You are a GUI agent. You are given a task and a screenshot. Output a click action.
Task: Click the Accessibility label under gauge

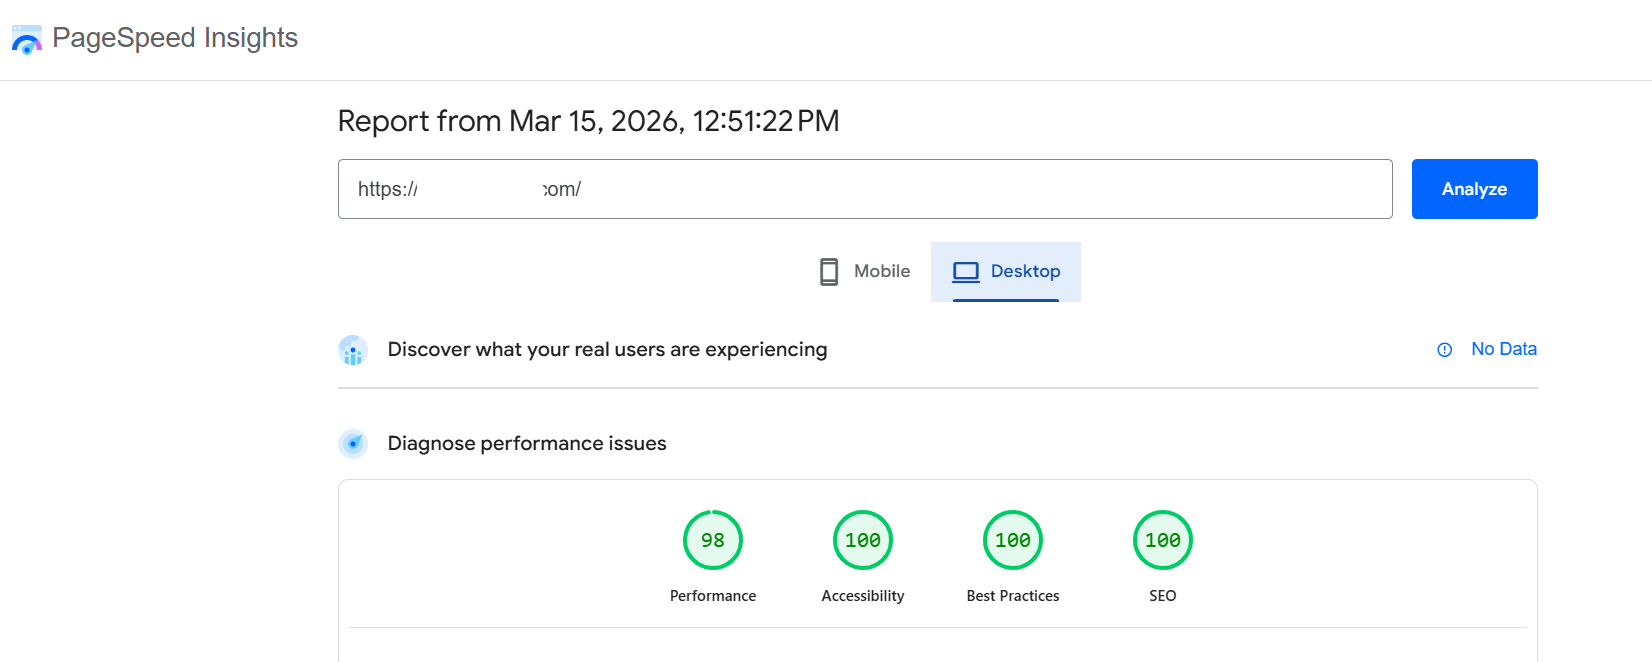(863, 596)
